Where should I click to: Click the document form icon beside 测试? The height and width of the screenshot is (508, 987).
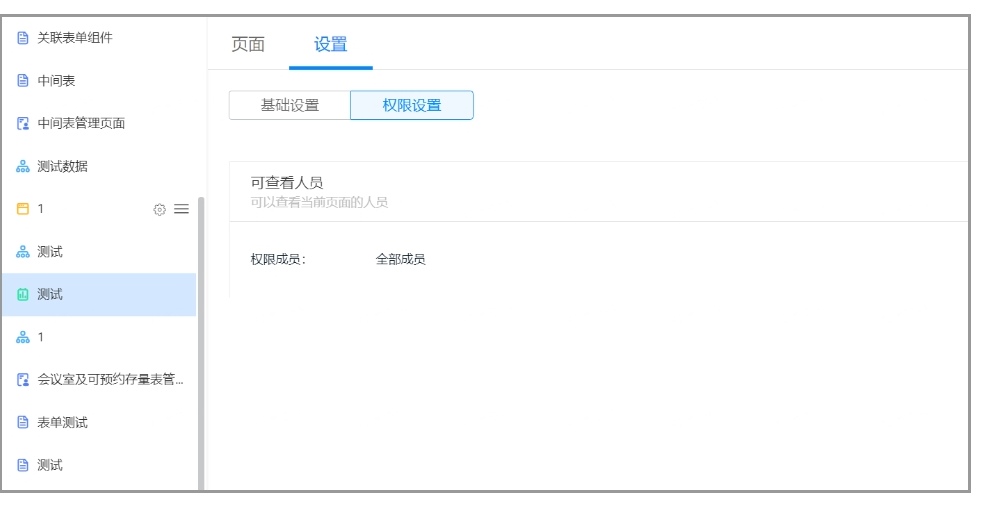click(x=23, y=465)
